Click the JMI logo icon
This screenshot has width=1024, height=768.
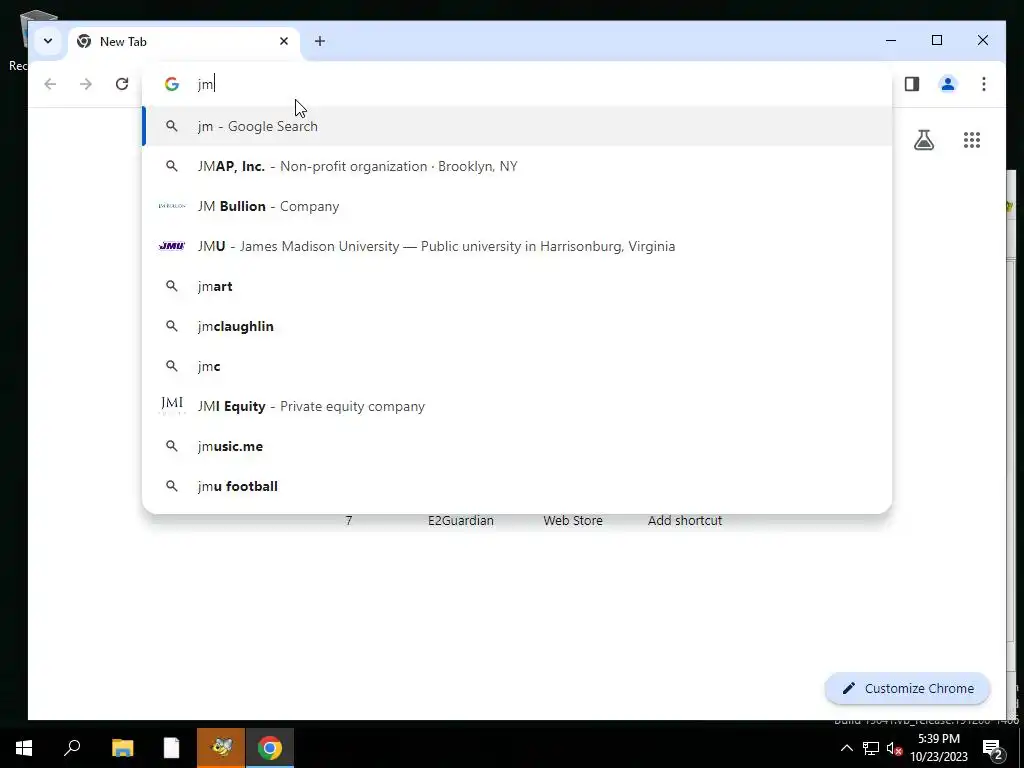point(172,405)
